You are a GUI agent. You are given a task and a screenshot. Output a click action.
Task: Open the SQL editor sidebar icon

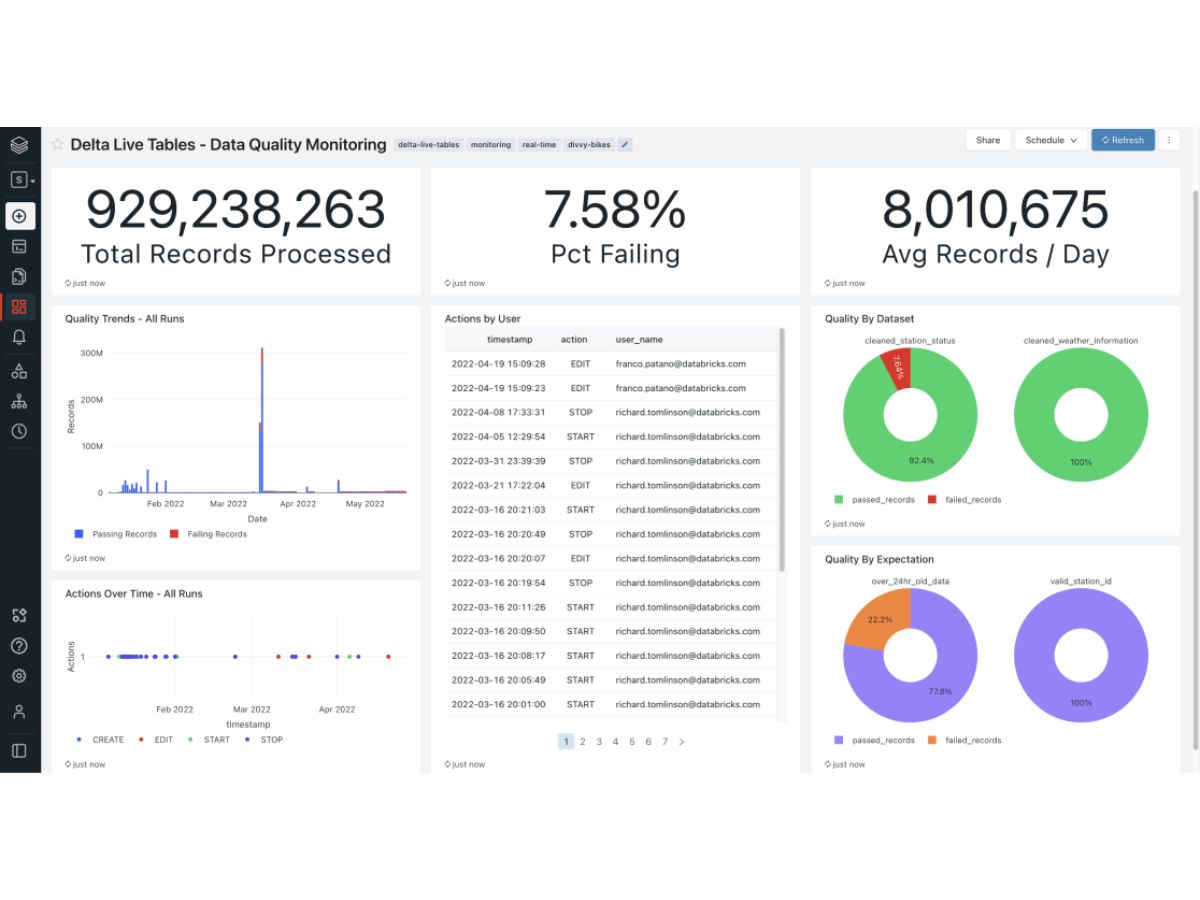click(x=19, y=246)
